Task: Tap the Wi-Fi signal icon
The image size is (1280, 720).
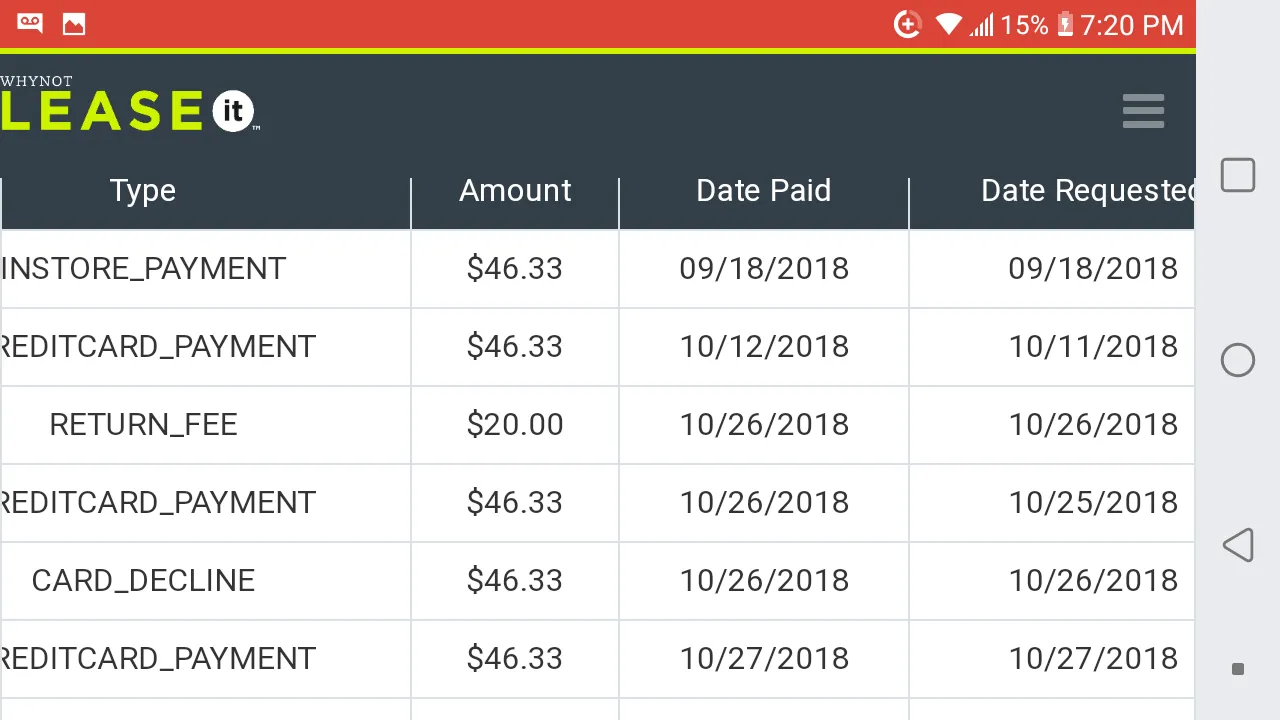Action: [x=948, y=24]
